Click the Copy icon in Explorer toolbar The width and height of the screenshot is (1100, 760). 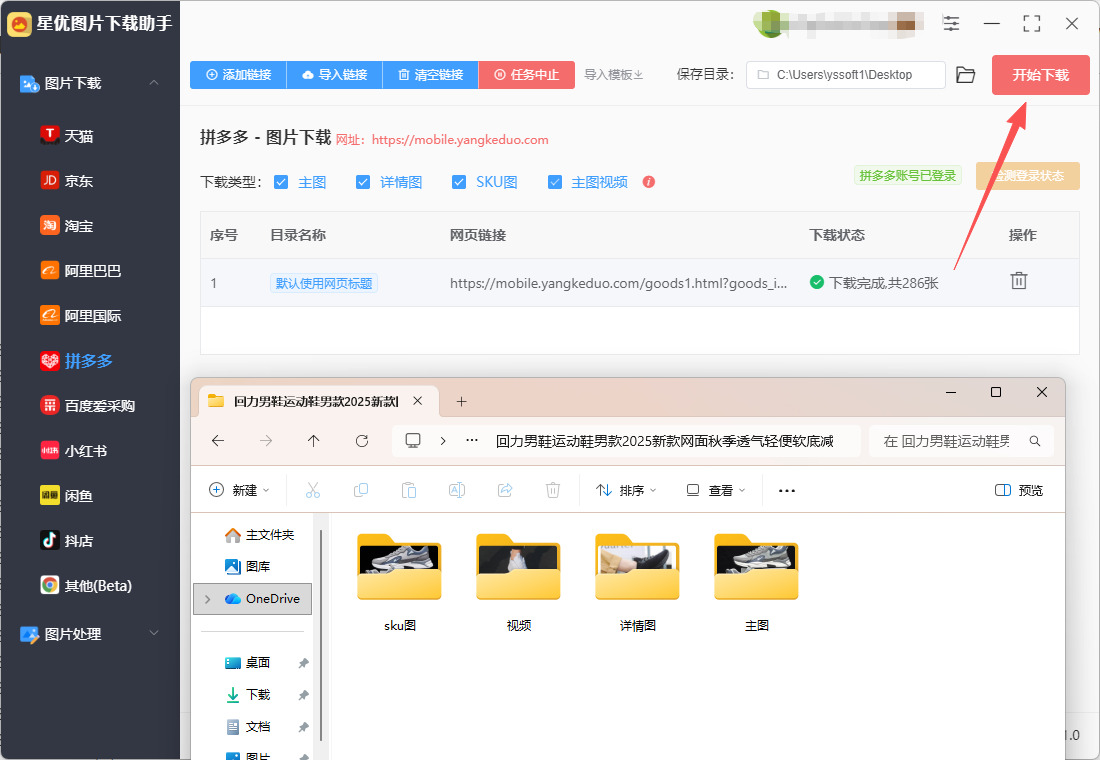361,490
